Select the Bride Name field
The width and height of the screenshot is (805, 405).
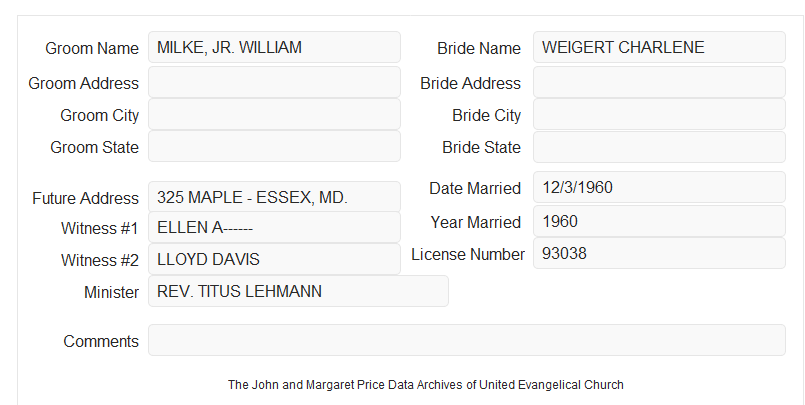(x=659, y=47)
